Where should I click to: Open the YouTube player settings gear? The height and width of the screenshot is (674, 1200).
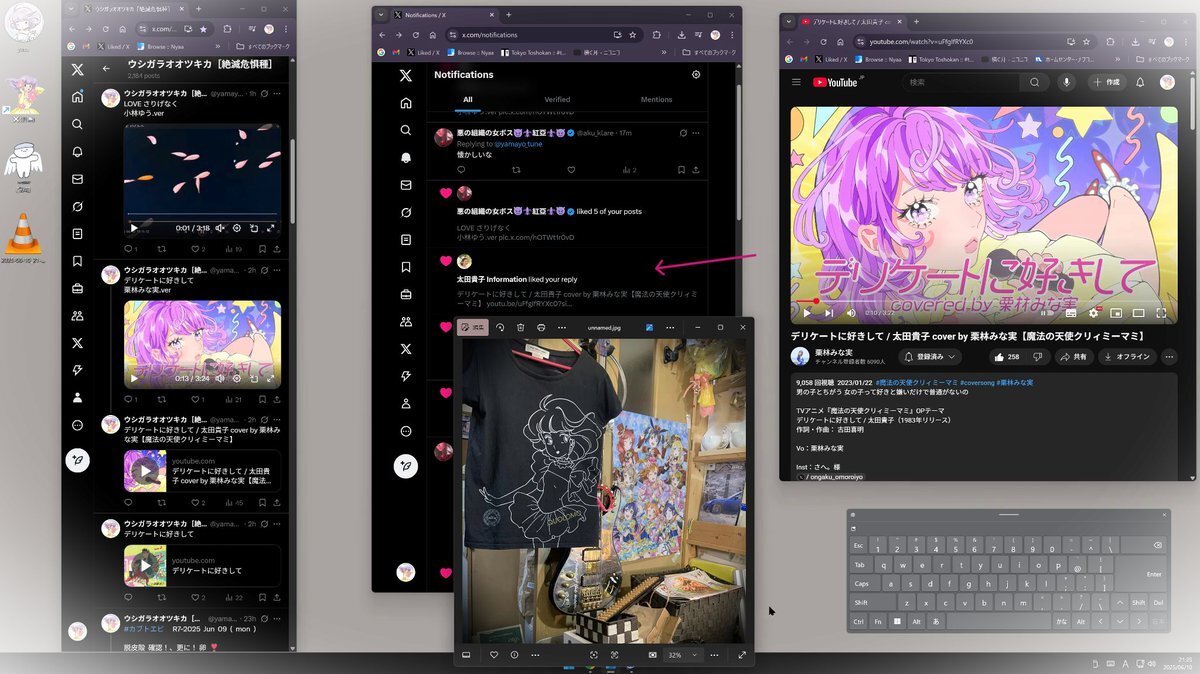(1093, 313)
